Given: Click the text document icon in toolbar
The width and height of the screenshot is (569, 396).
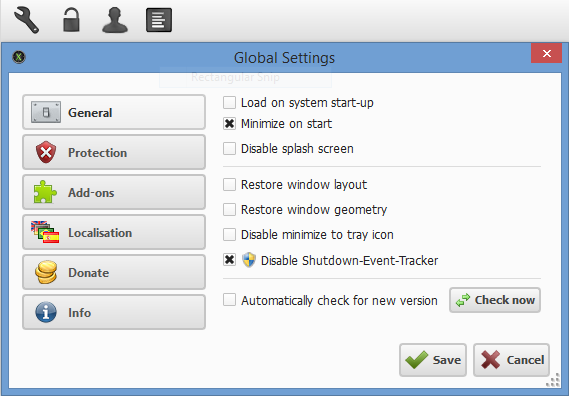Looking at the screenshot, I should 159,21.
